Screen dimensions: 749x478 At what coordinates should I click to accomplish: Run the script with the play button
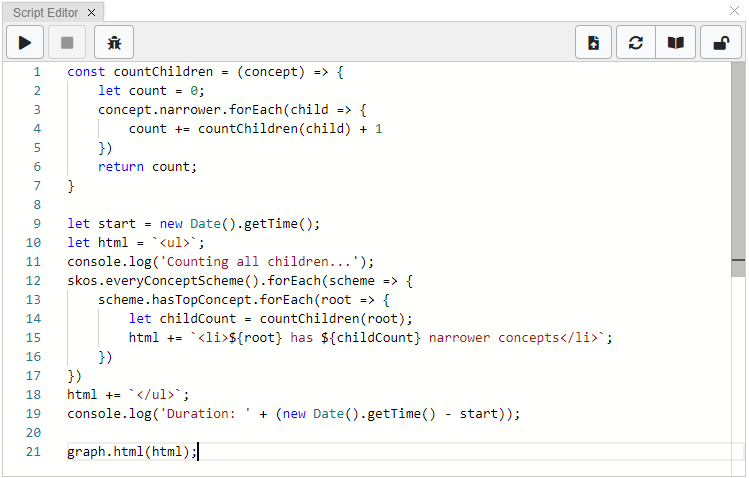26,43
